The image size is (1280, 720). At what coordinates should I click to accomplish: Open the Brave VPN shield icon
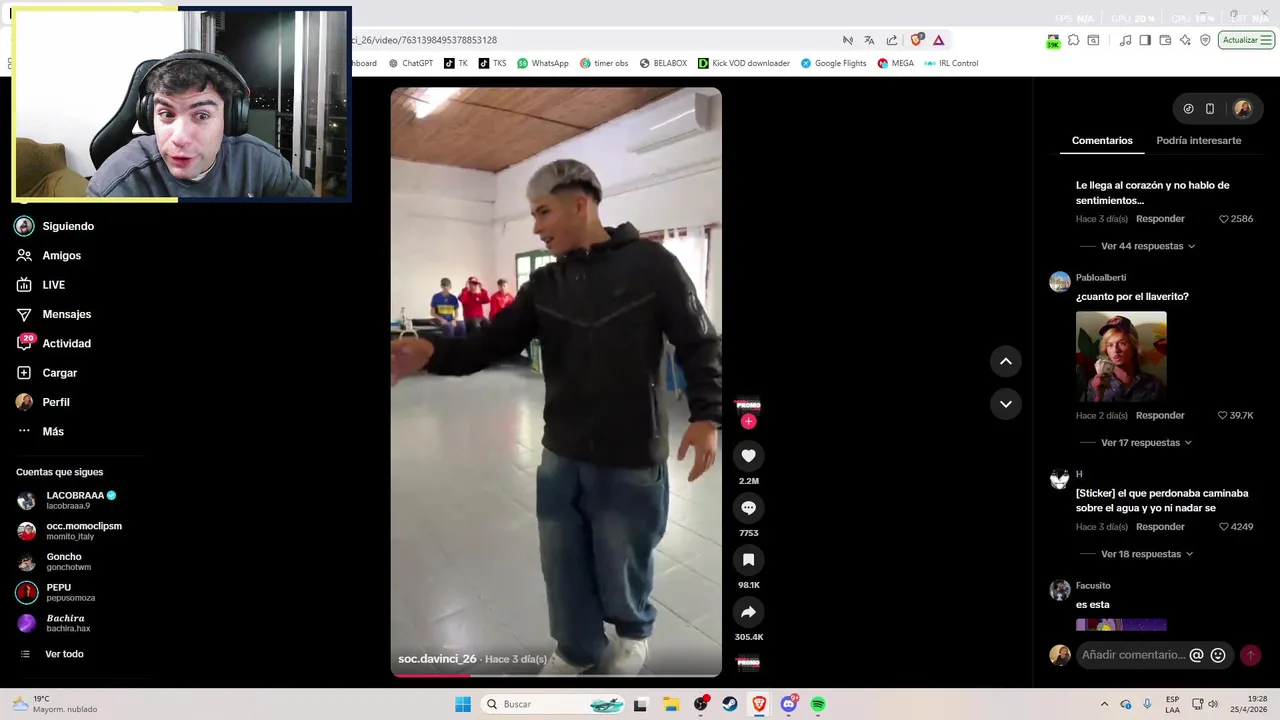coord(1205,40)
